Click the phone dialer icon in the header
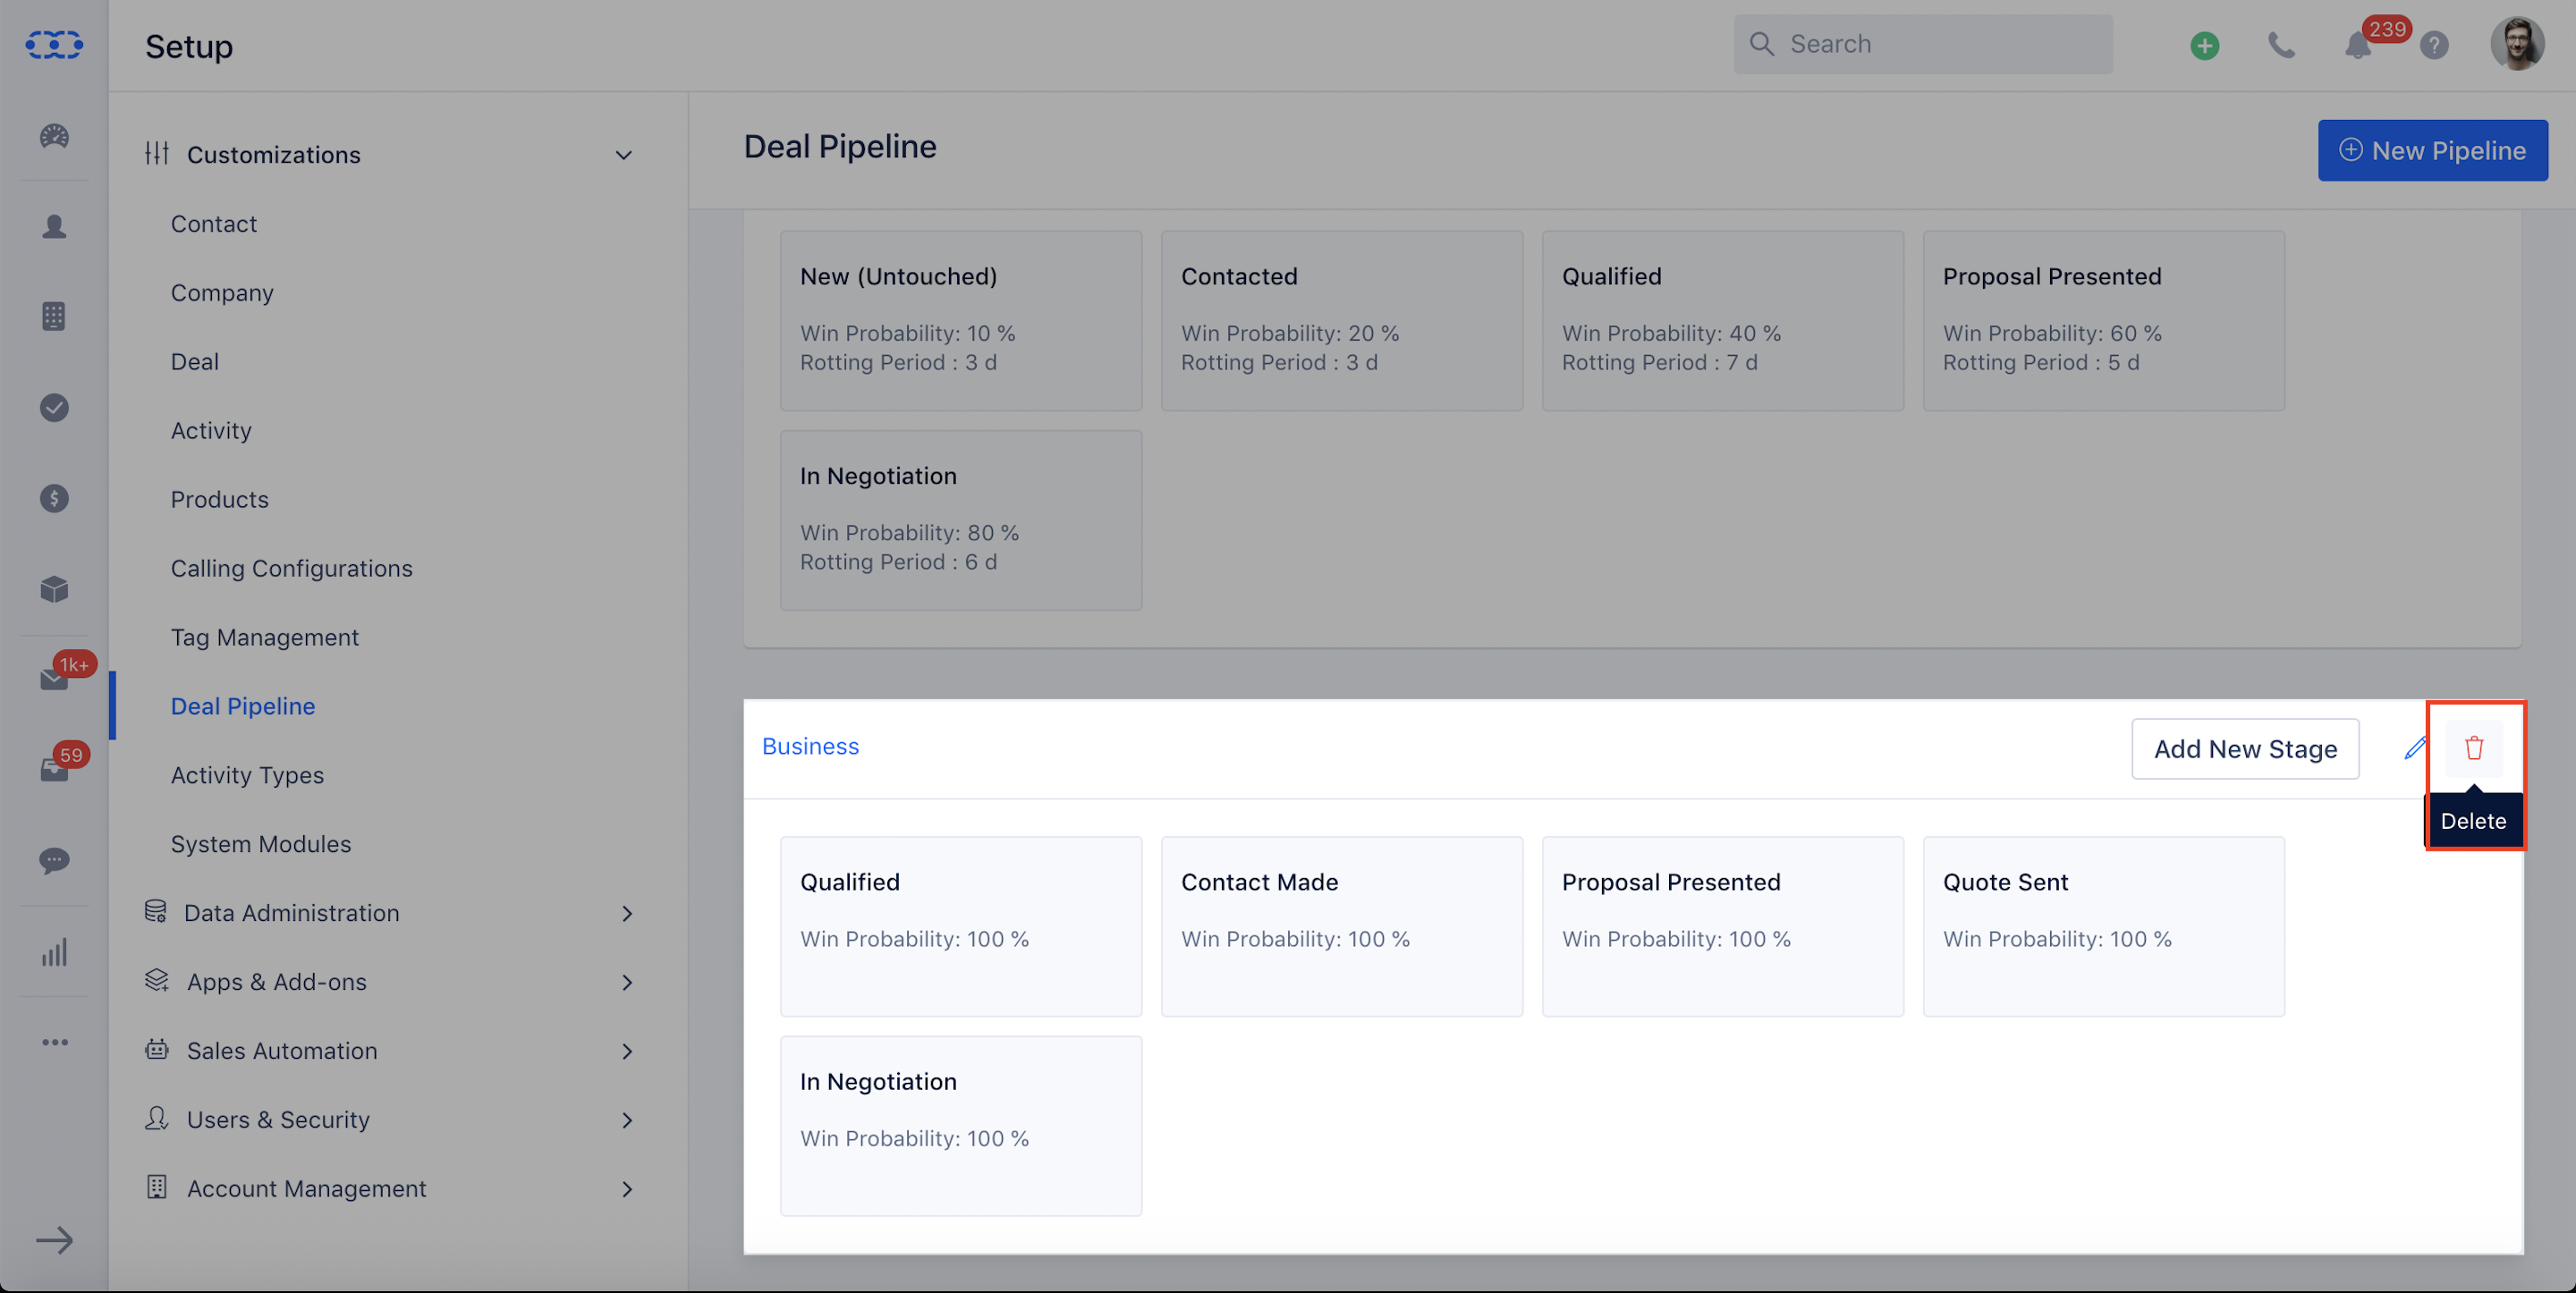The image size is (2576, 1293). [2281, 45]
